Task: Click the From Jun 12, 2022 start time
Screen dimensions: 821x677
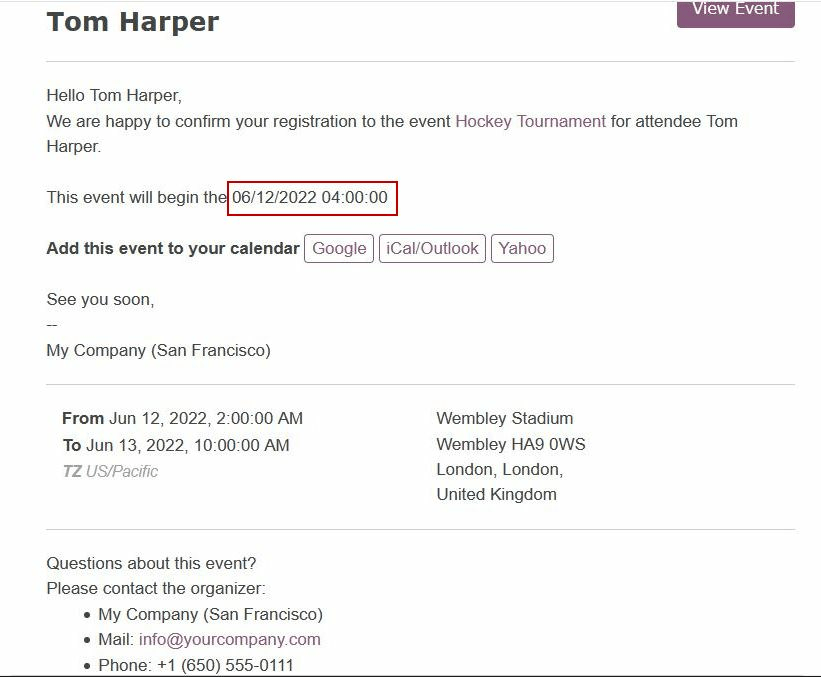Action: point(182,418)
